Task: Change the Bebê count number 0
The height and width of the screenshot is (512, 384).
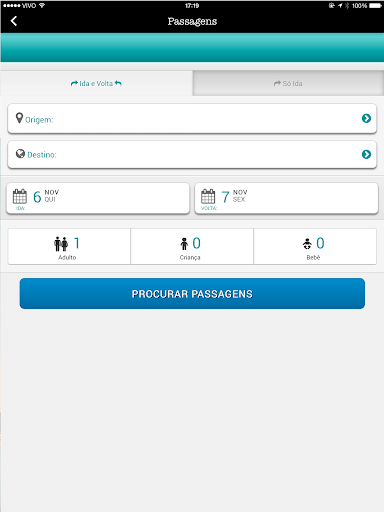Action: [320, 243]
